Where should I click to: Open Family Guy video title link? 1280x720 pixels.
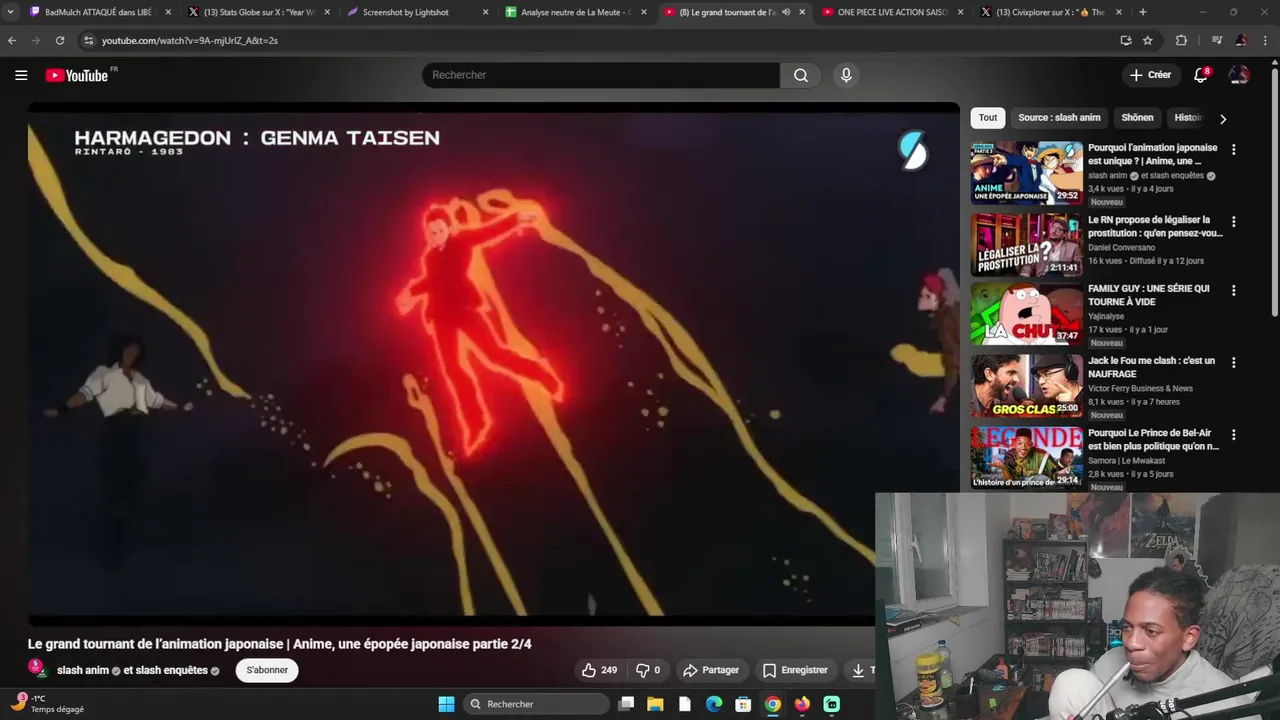click(x=1148, y=295)
